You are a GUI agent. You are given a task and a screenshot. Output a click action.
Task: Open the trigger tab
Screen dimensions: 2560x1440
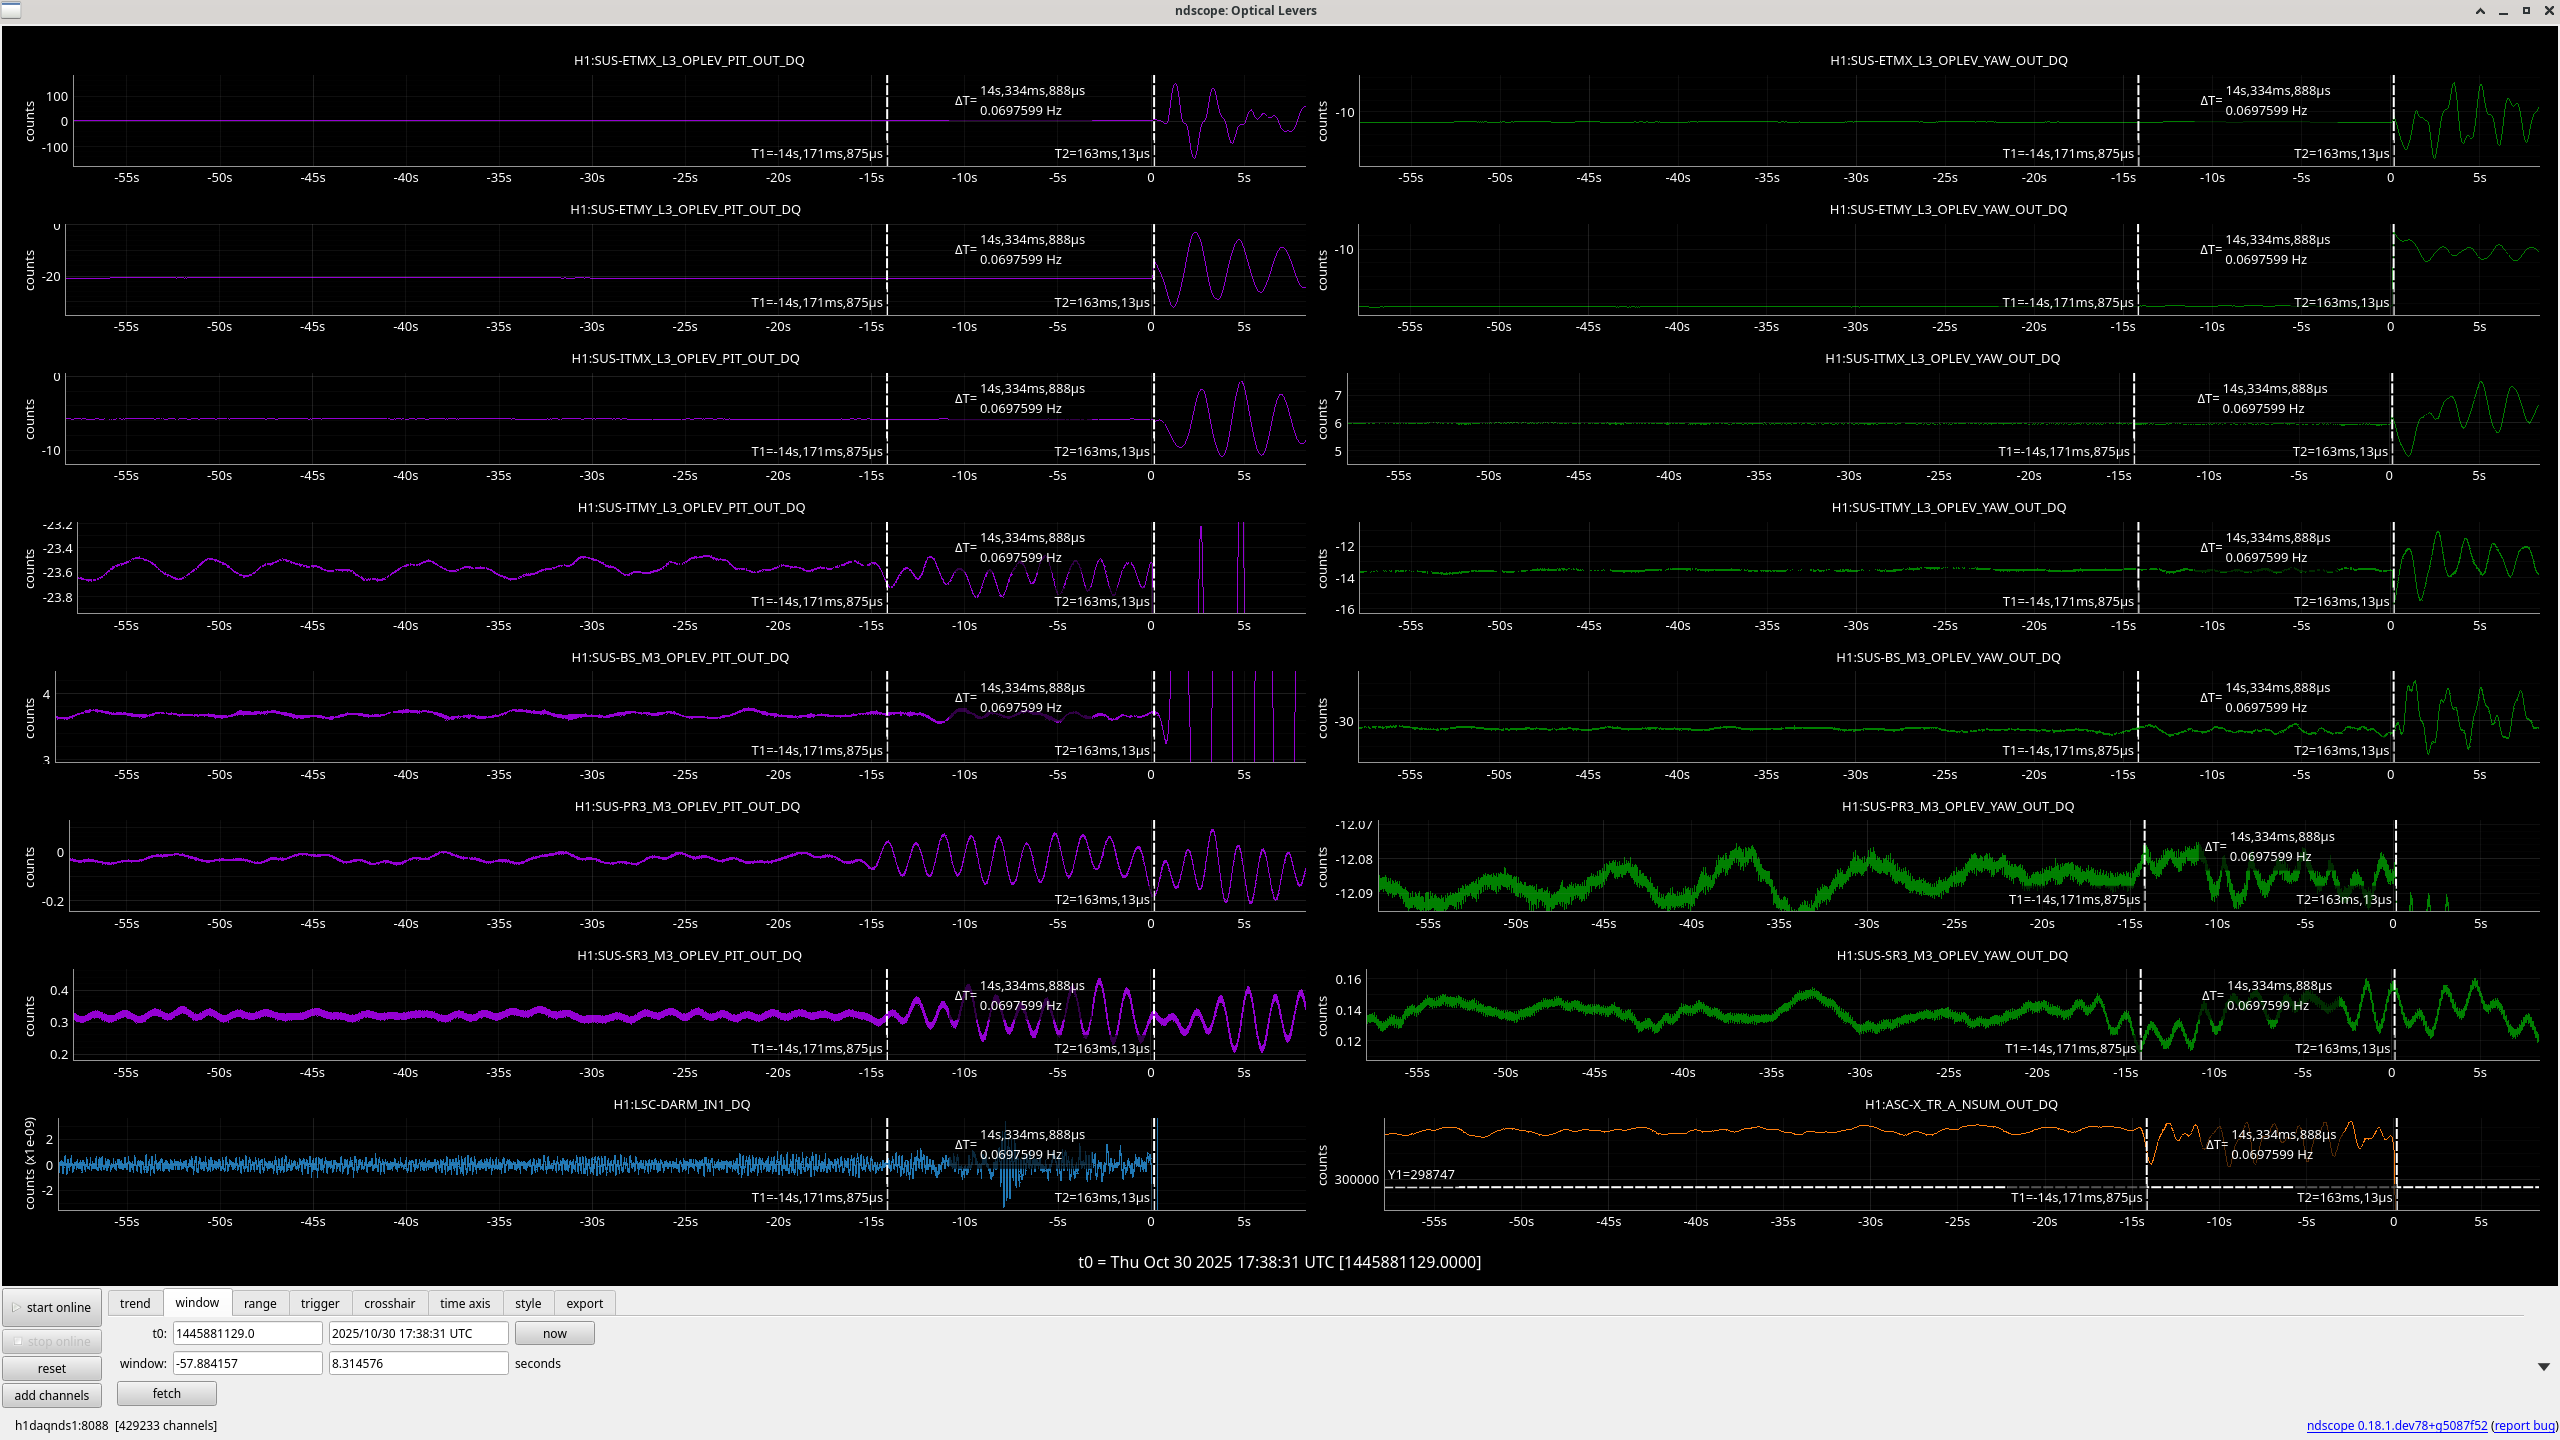pyautogui.click(x=320, y=1303)
